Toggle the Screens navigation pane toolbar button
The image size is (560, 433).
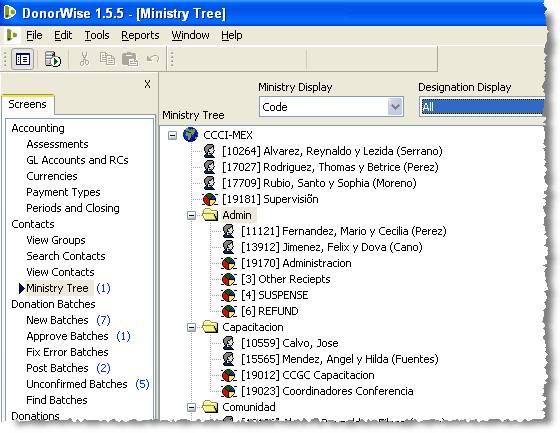(x=22, y=59)
